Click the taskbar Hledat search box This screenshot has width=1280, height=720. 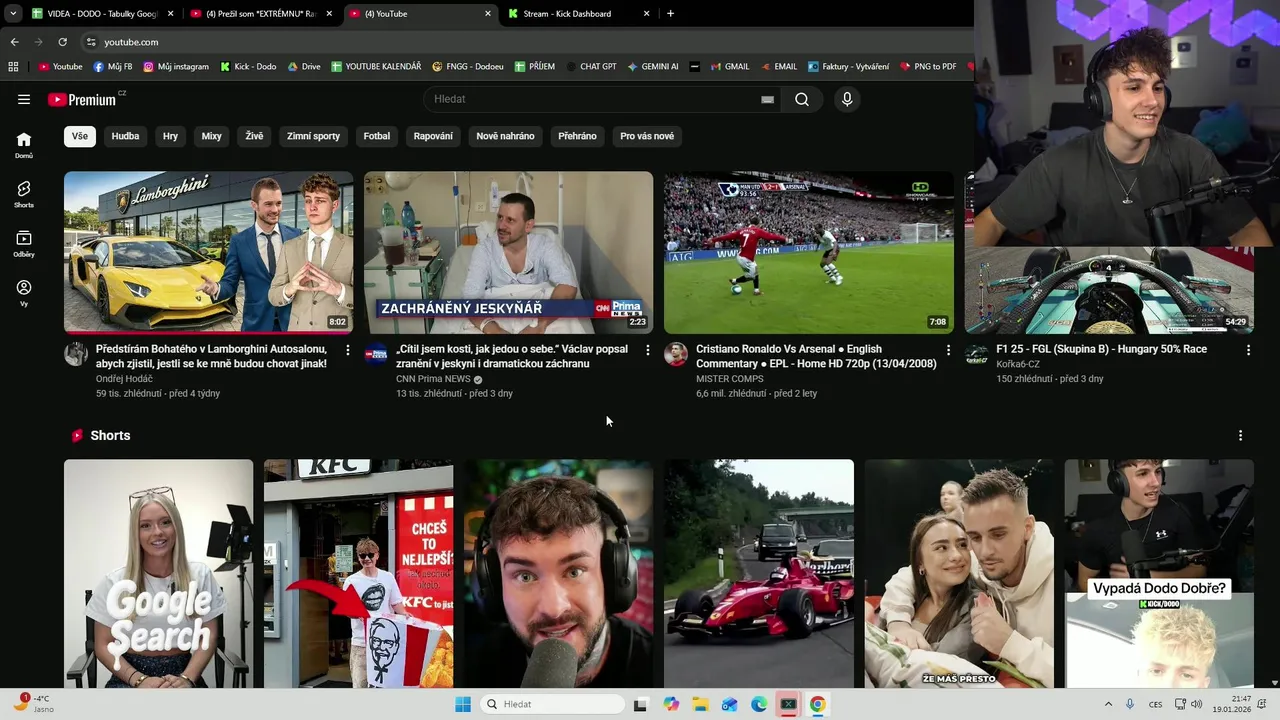click(552, 704)
